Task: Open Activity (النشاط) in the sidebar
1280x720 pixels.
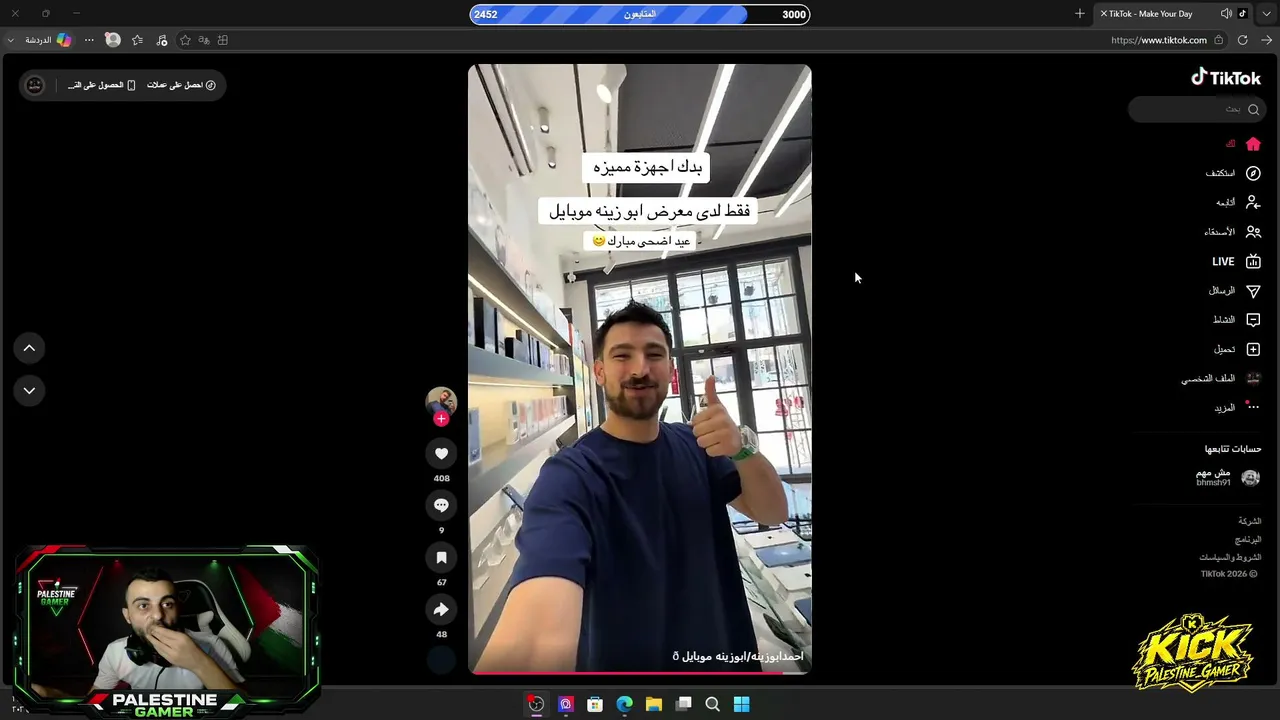Action: point(1237,320)
